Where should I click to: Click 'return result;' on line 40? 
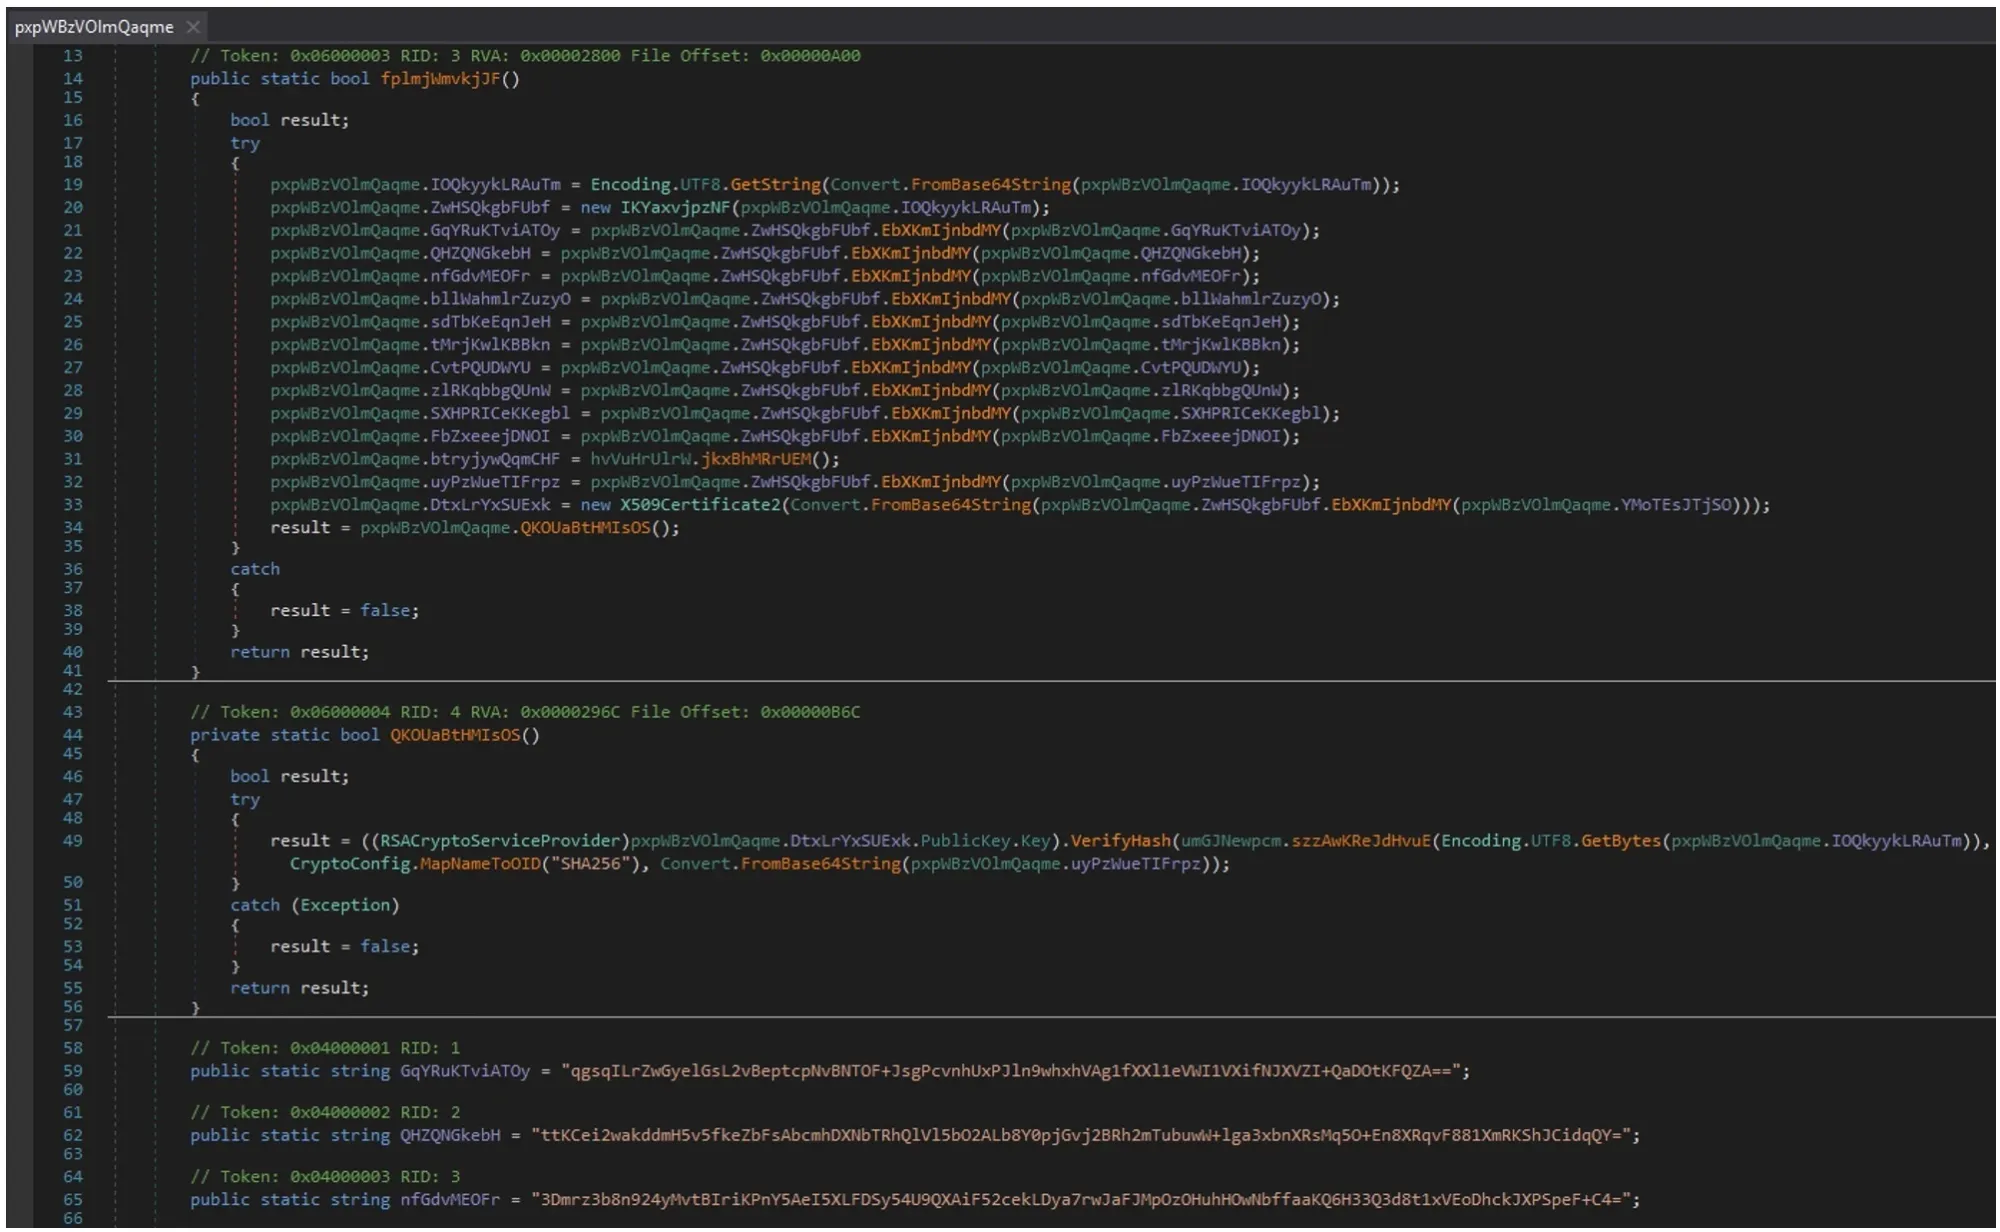pyautogui.click(x=300, y=653)
